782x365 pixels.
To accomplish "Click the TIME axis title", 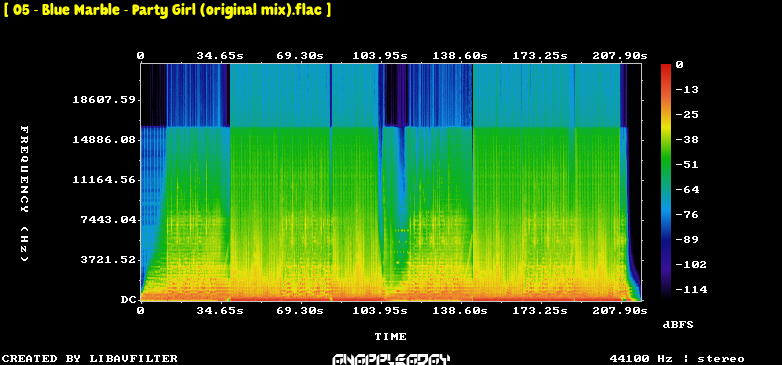I will [391, 337].
